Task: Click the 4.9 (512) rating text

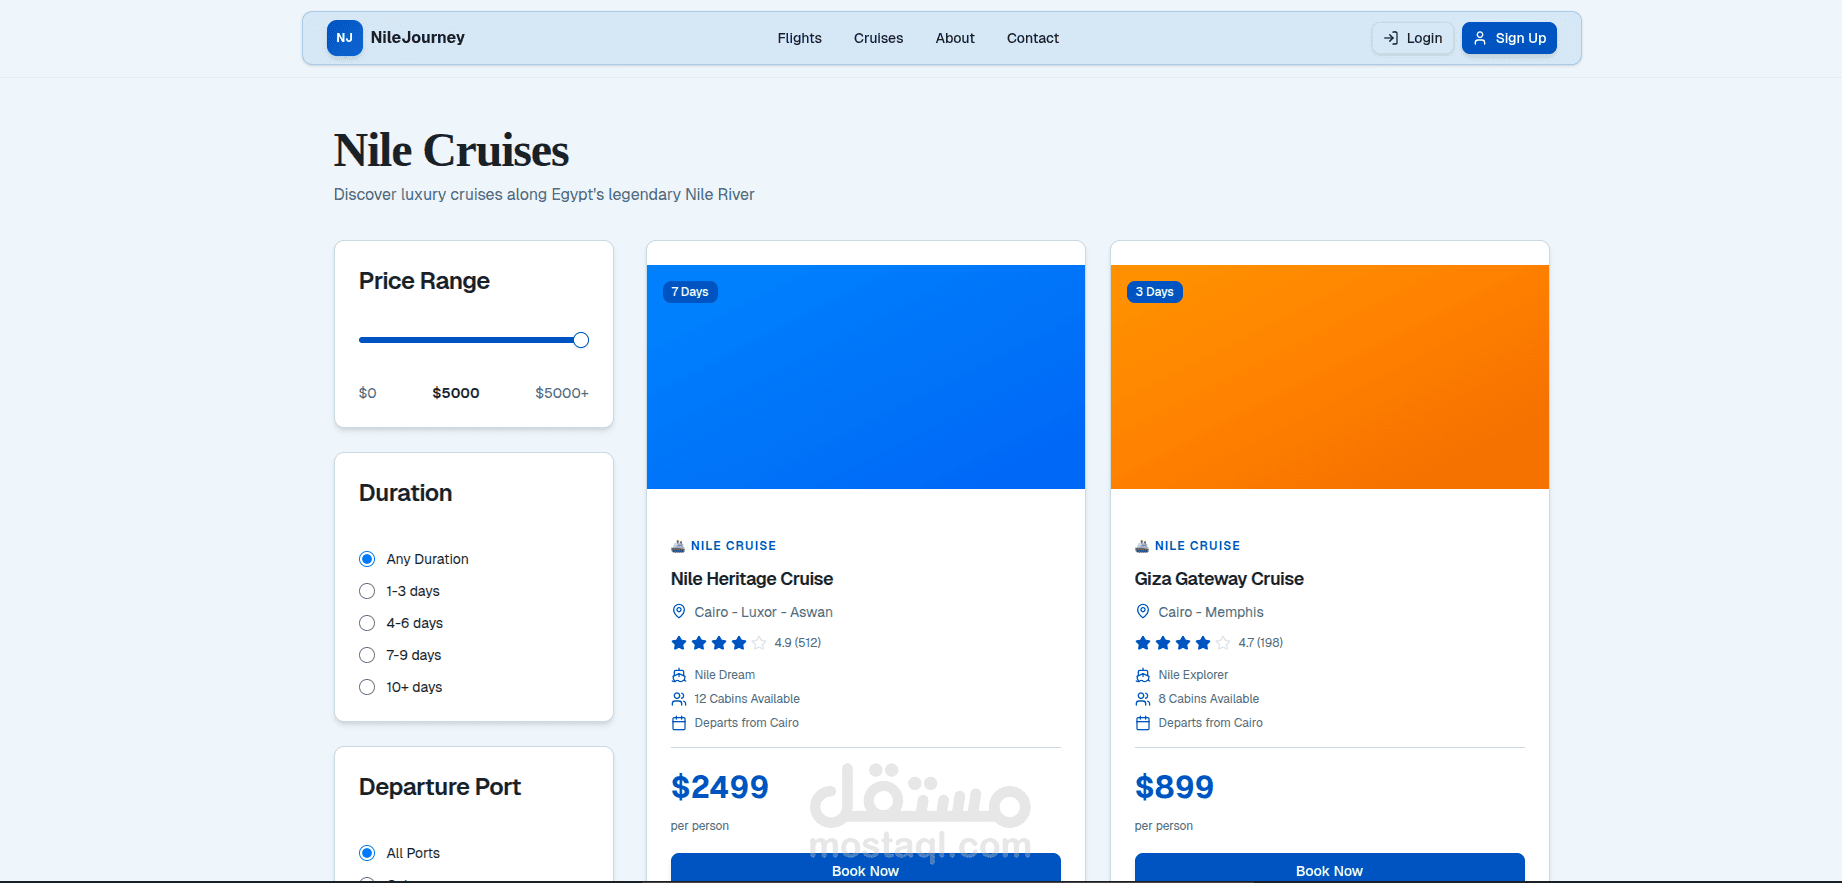Action: [x=798, y=643]
